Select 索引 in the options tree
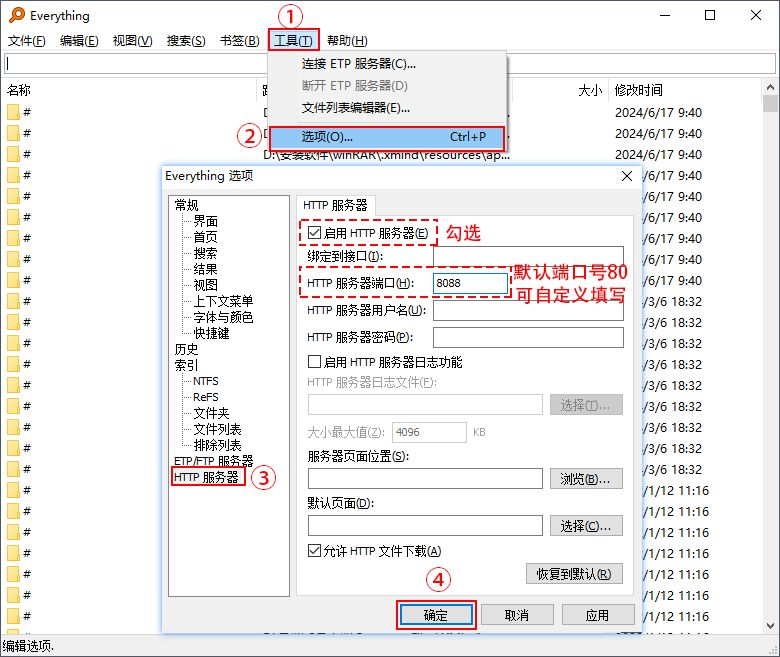 tap(187, 365)
